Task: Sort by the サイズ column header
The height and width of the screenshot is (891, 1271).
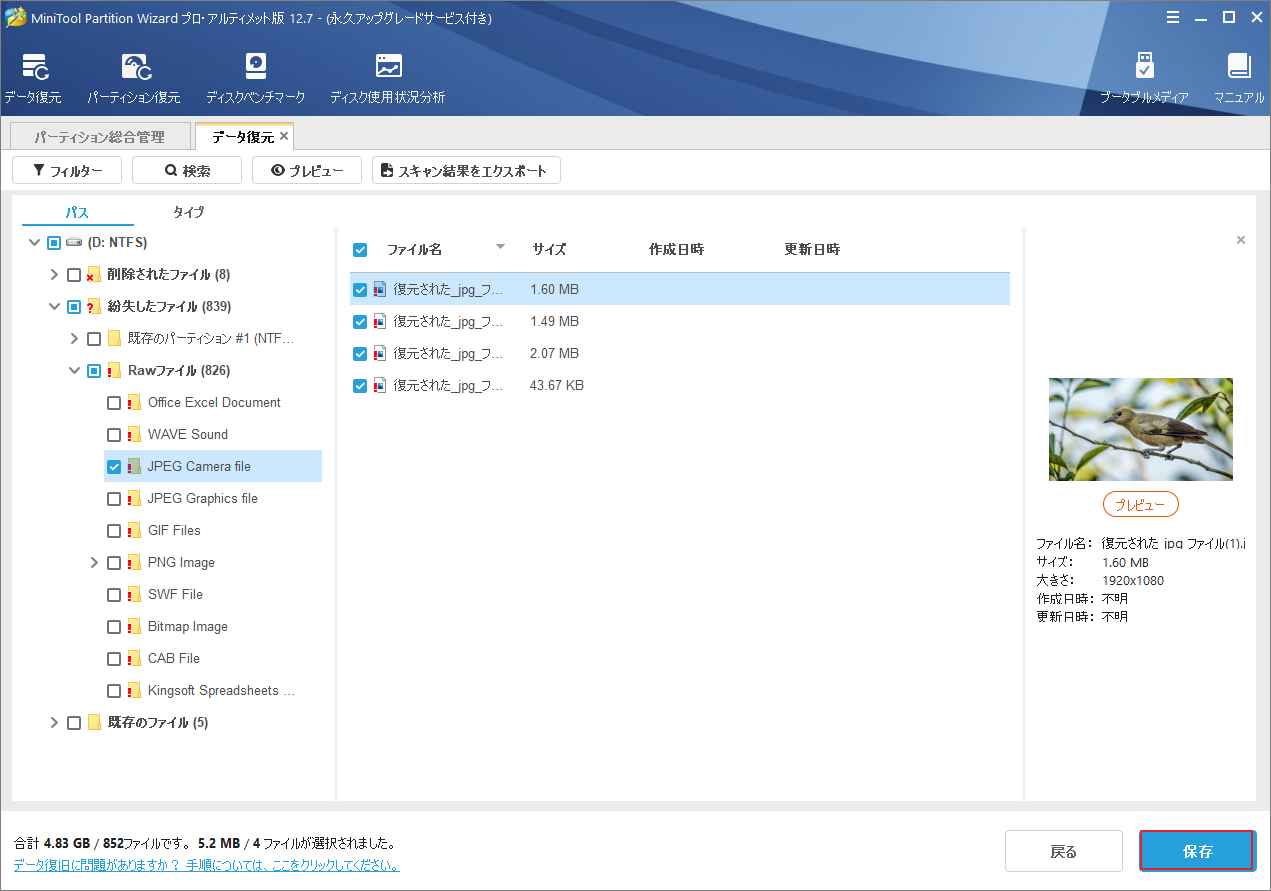Action: [x=549, y=250]
